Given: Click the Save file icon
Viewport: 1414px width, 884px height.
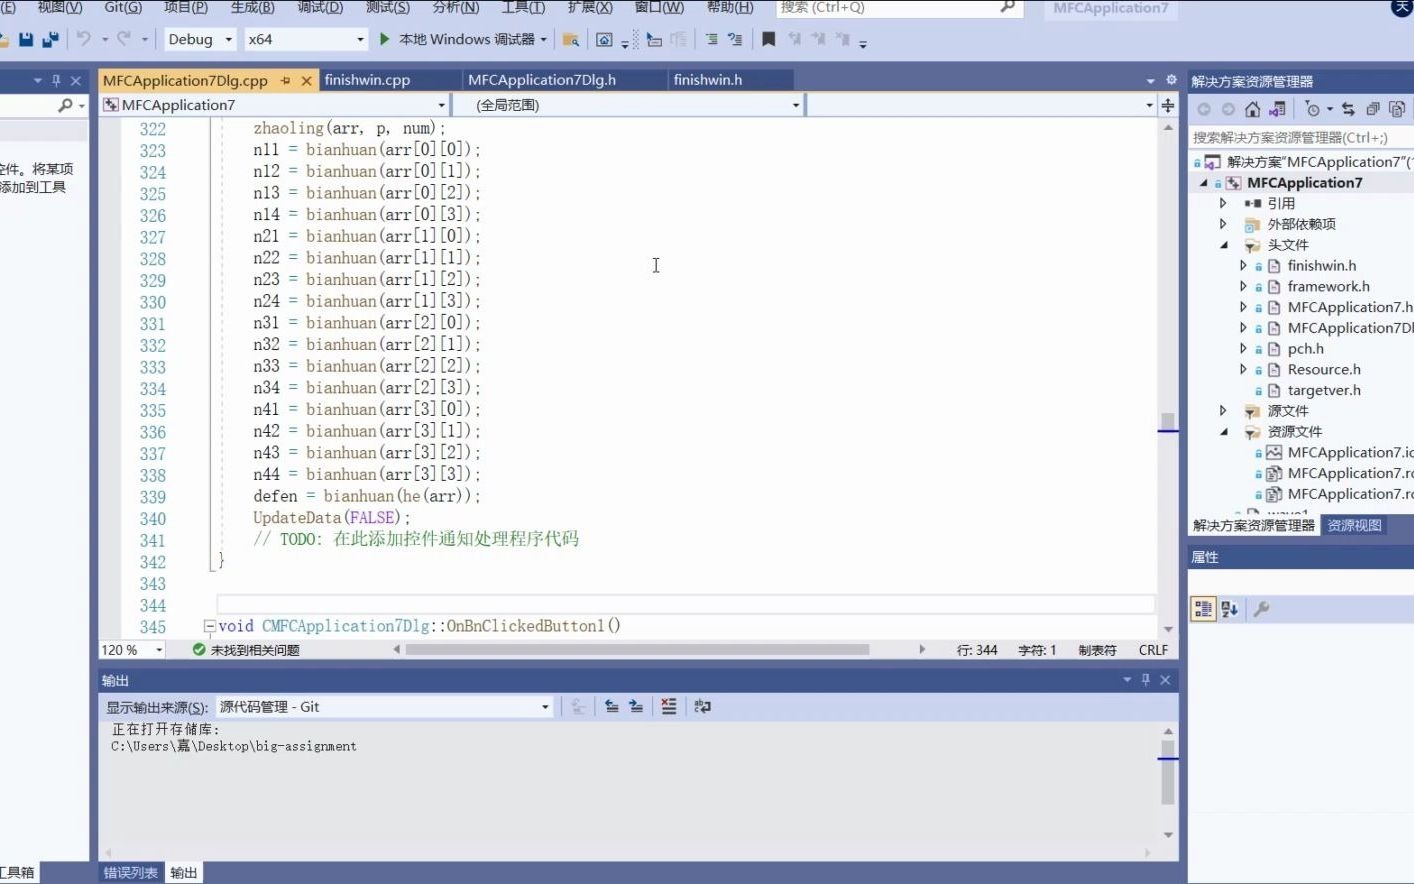Looking at the screenshot, I should coord(27,39).
